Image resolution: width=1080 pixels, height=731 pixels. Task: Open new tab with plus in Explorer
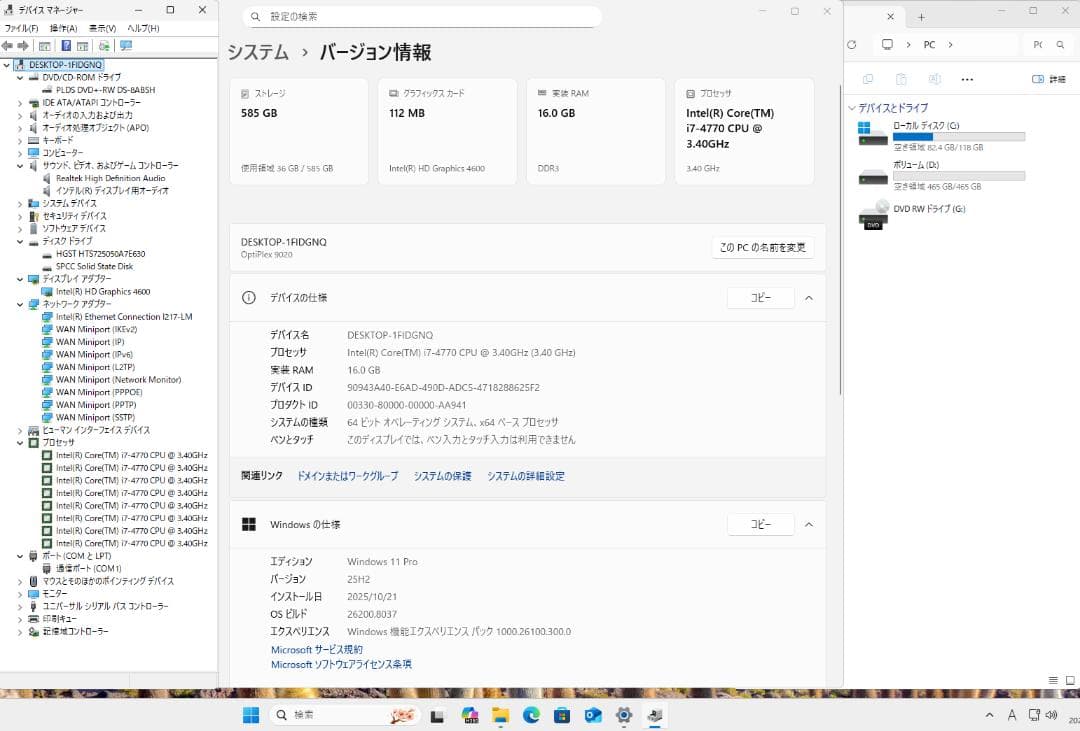click(921, 17)
